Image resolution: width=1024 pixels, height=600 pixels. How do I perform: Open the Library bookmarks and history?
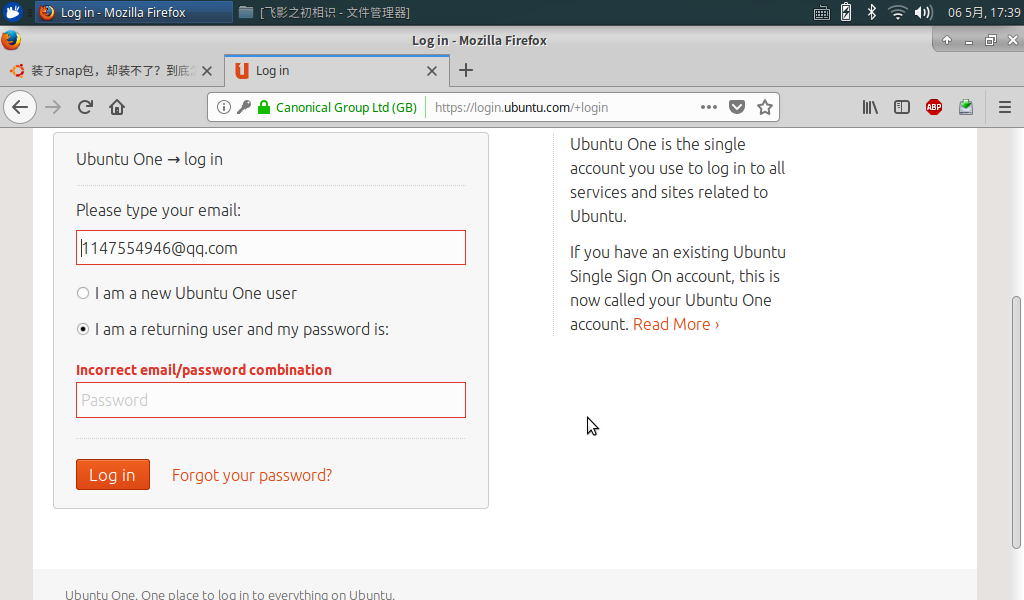[x=870, y=107]
